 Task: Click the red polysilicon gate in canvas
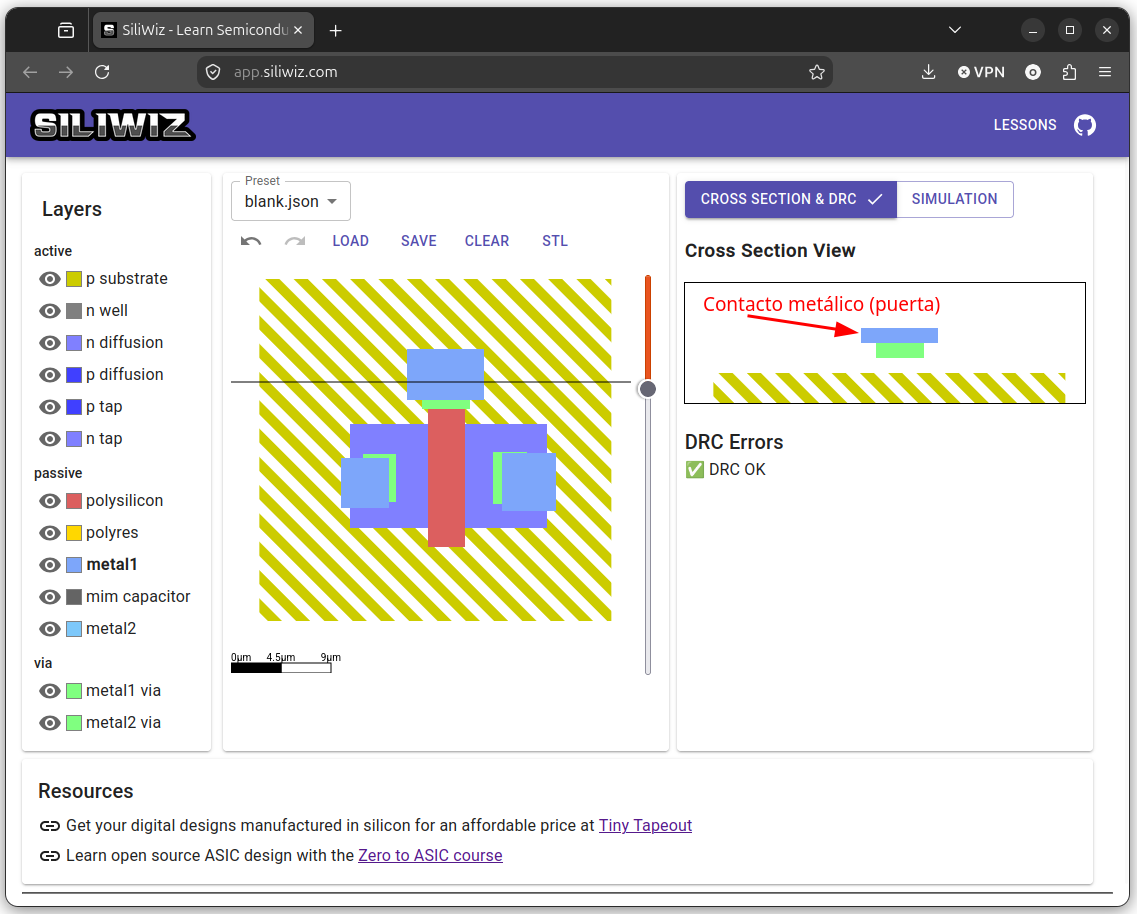[446, 477]
